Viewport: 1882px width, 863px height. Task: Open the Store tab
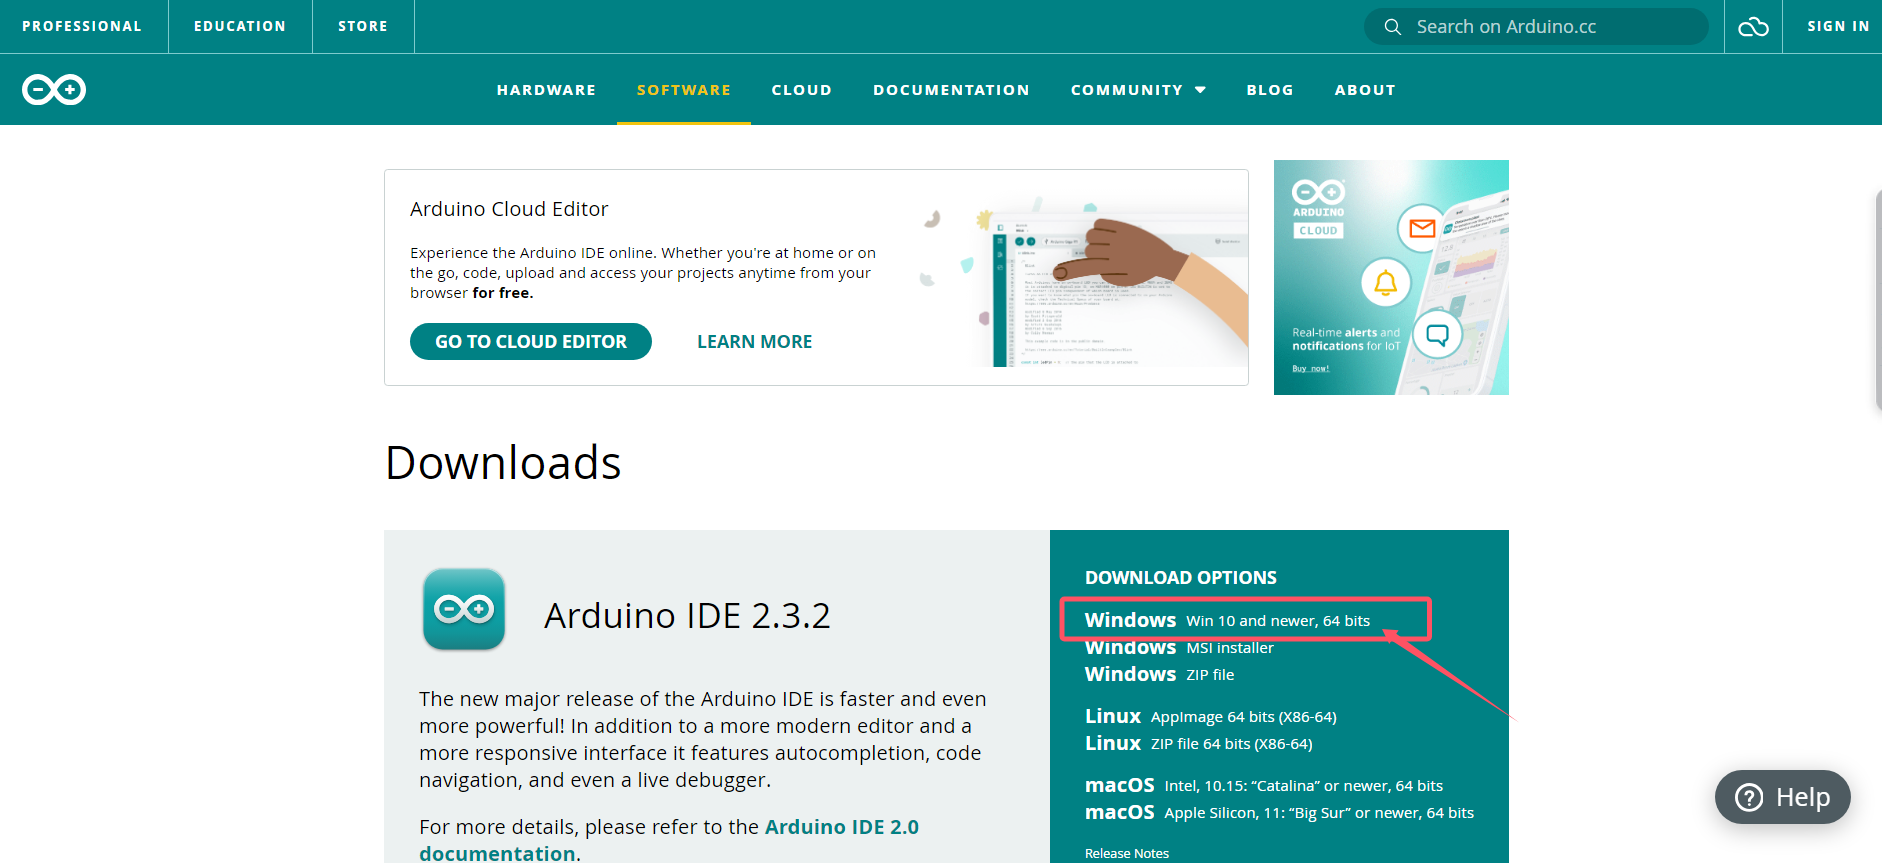click(363, 26)
